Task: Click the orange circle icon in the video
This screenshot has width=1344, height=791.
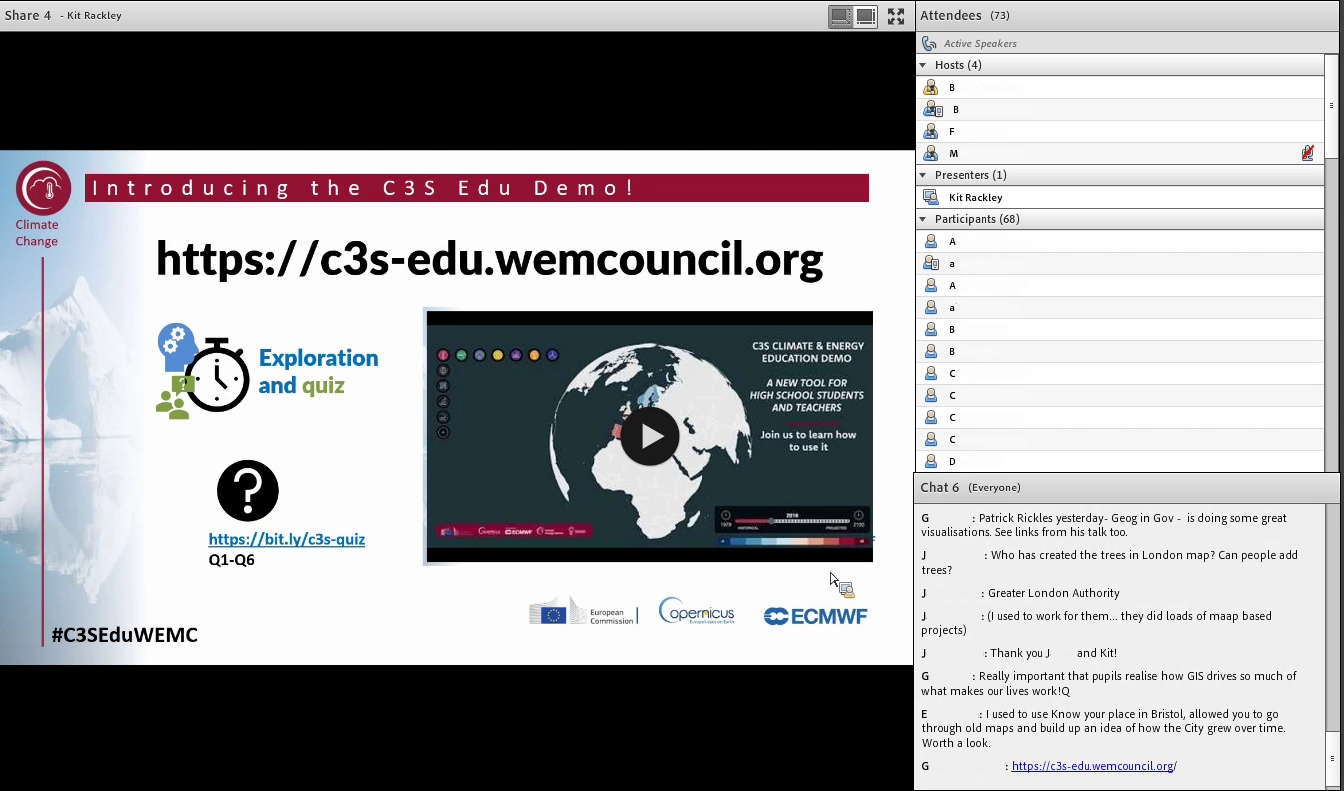Action: (534, 355)
